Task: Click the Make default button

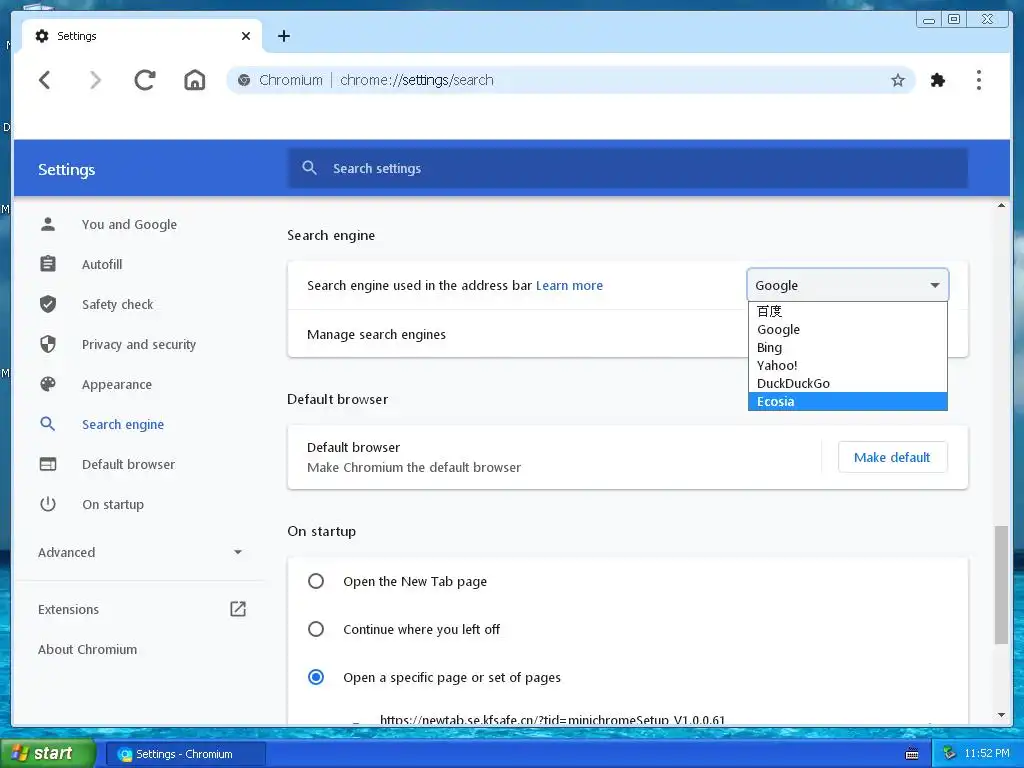Action: click(892, 457)
